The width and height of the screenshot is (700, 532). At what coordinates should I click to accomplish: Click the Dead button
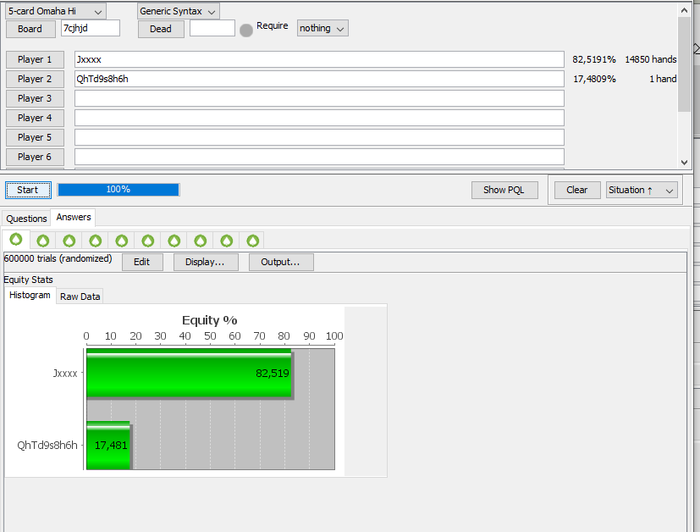tap(161, 29)
